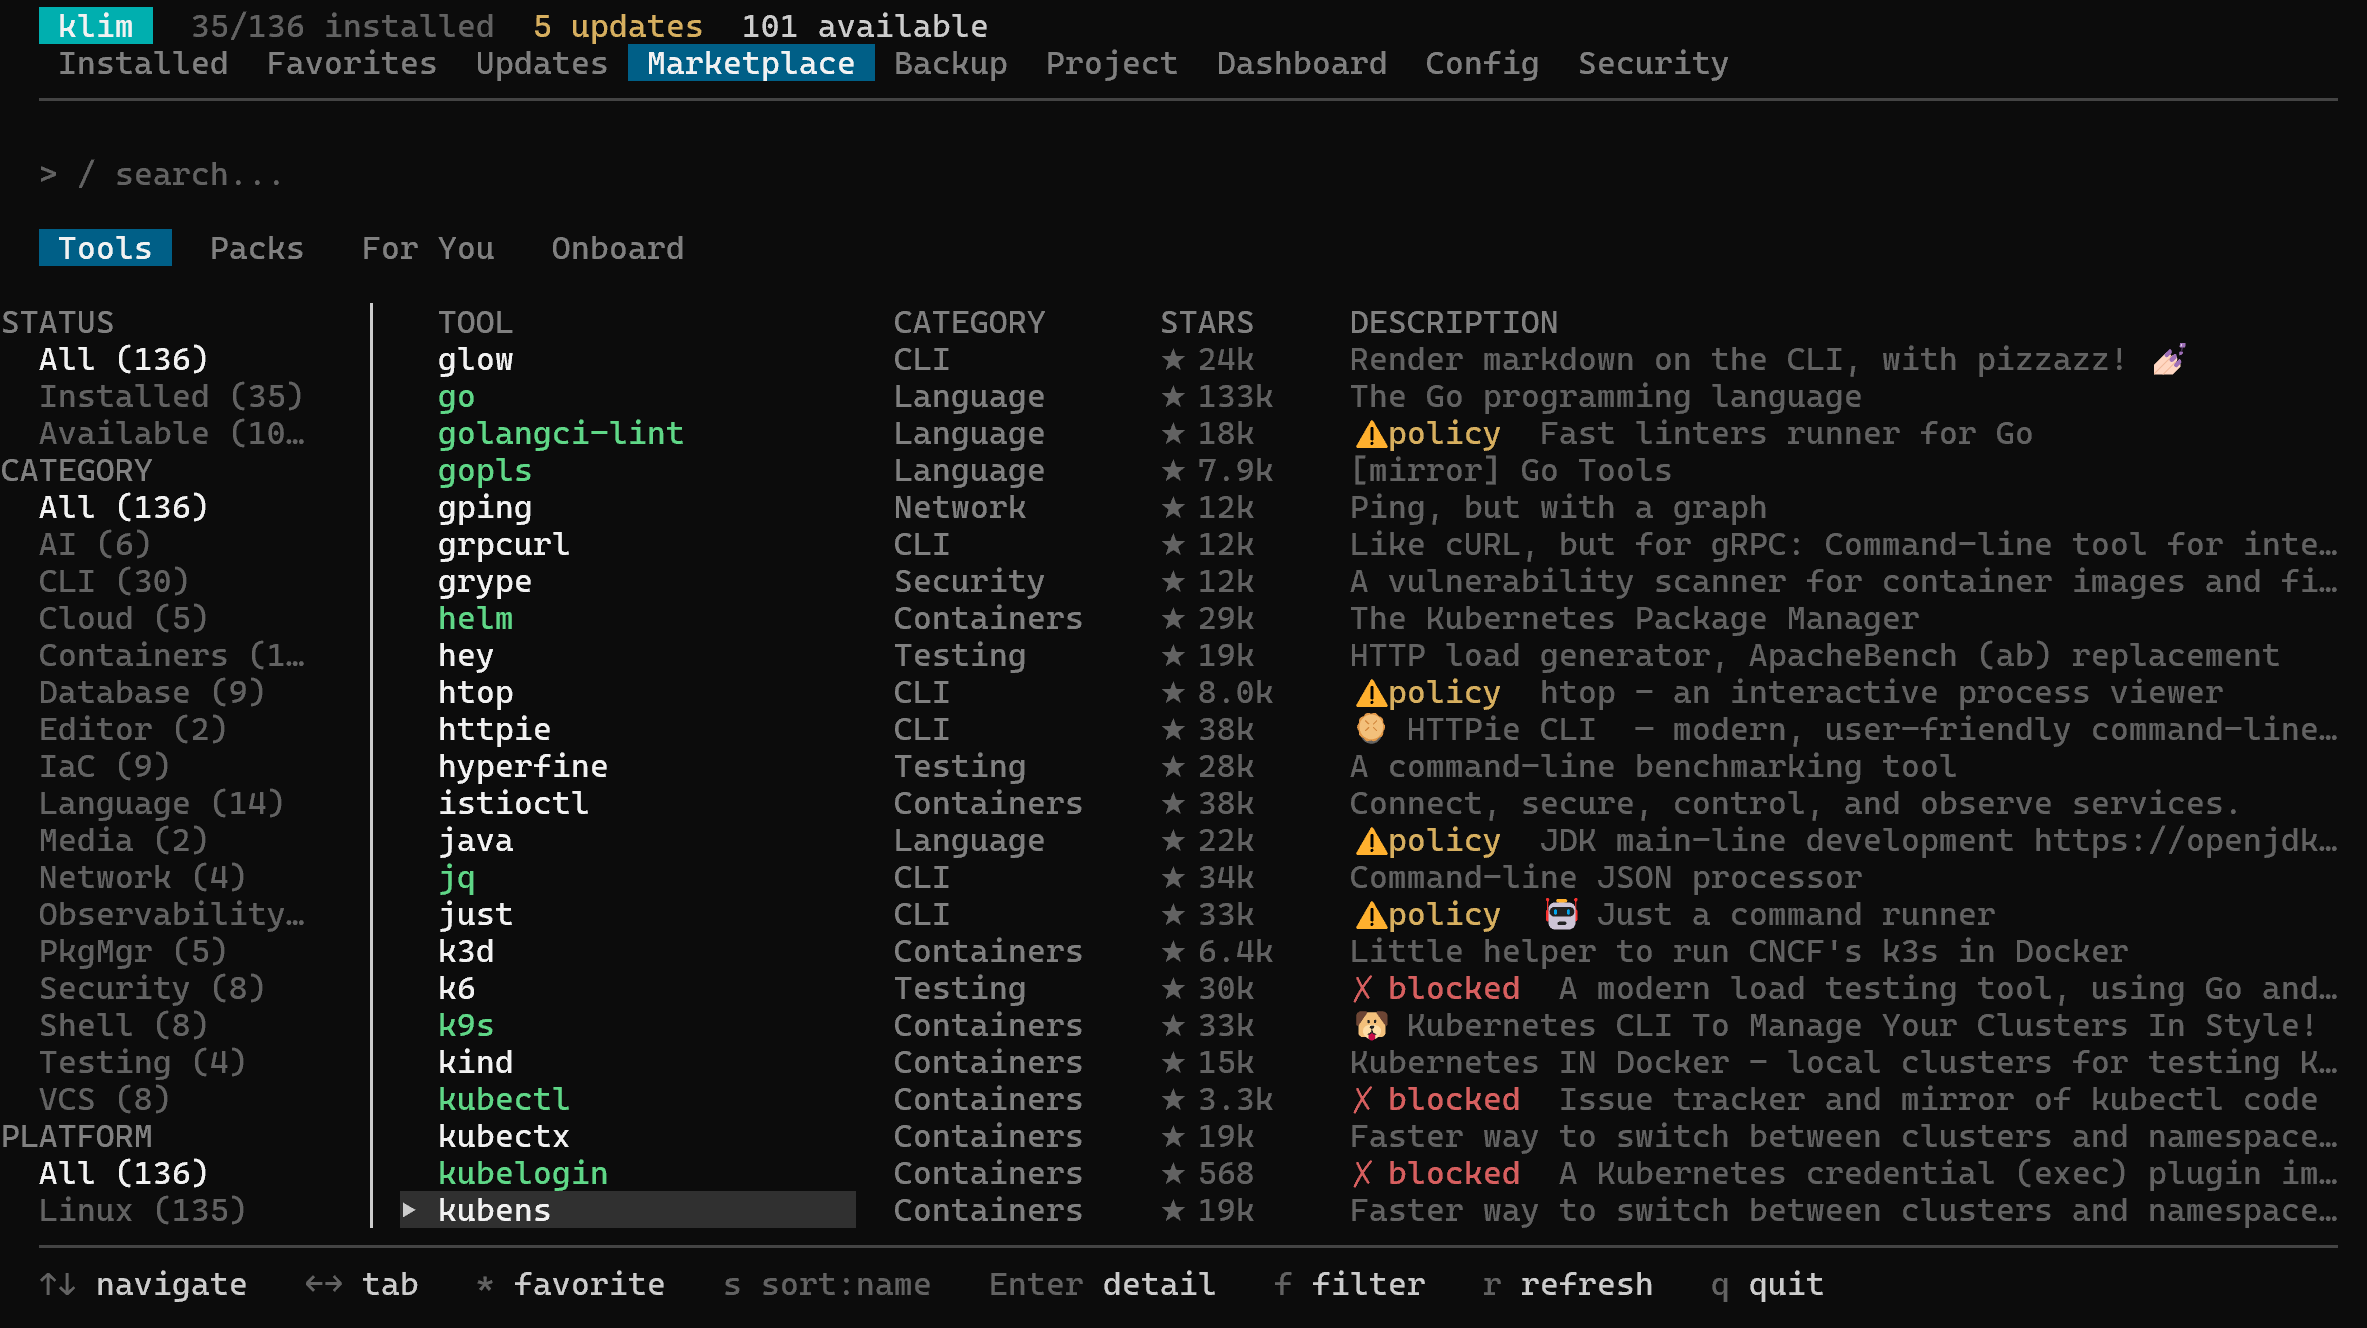2367x1328 pixels.
Task: Select the kubectl tool row
Action: (1369, 1099)
